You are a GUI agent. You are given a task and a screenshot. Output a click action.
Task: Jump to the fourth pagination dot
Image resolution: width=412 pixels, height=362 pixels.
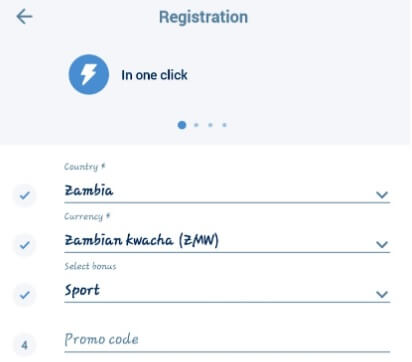224,125
